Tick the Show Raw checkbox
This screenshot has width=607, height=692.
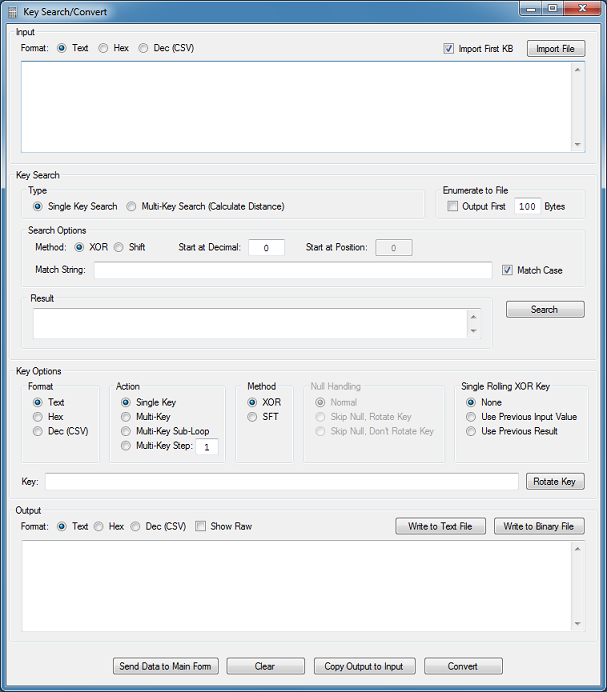(x=201, y=526)
